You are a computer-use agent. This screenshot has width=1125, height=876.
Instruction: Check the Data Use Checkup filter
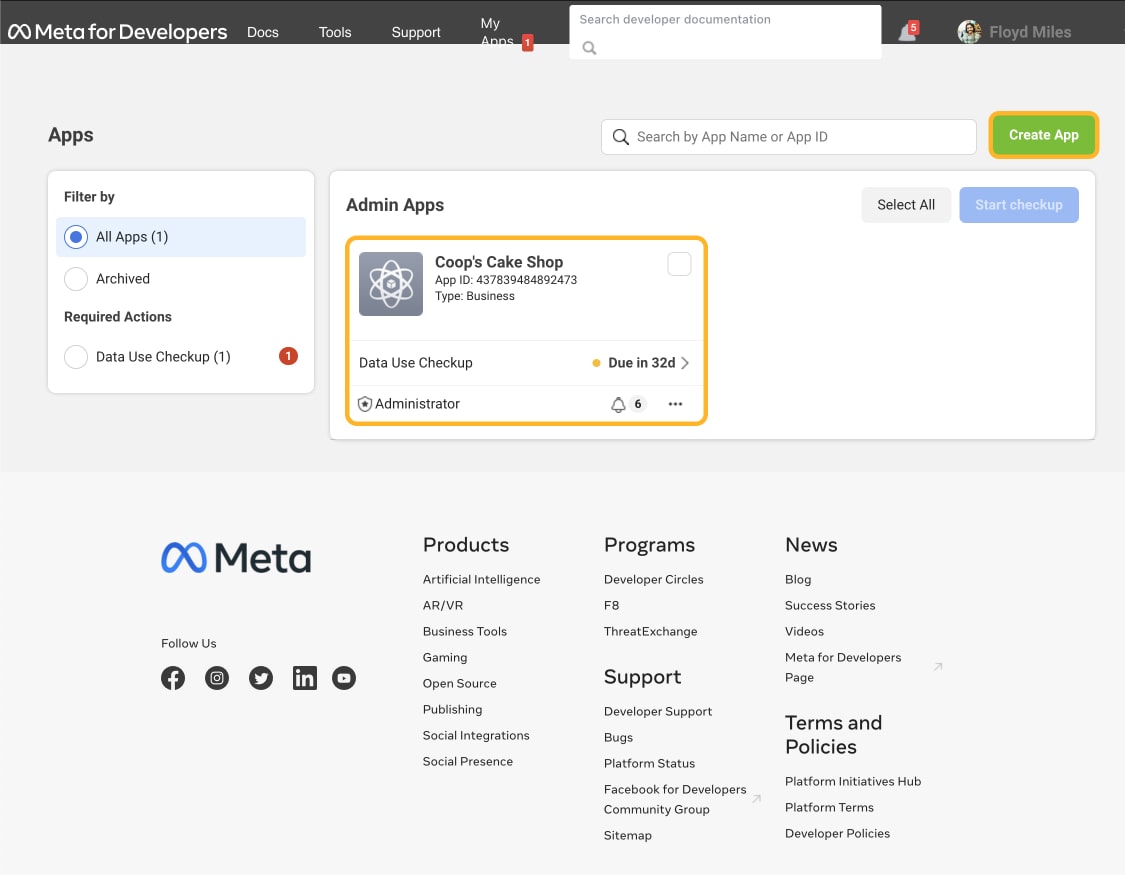pyautogui.click(x=75, y=356)
